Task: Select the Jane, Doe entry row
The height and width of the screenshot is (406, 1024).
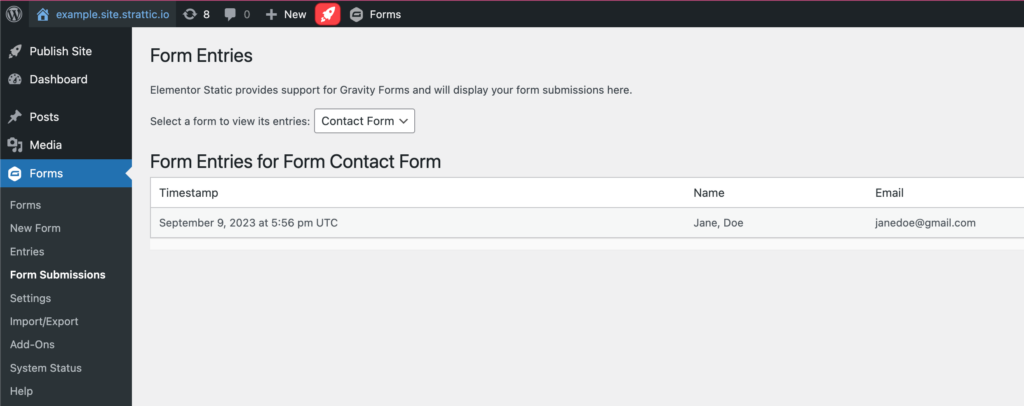Action: 586,223
